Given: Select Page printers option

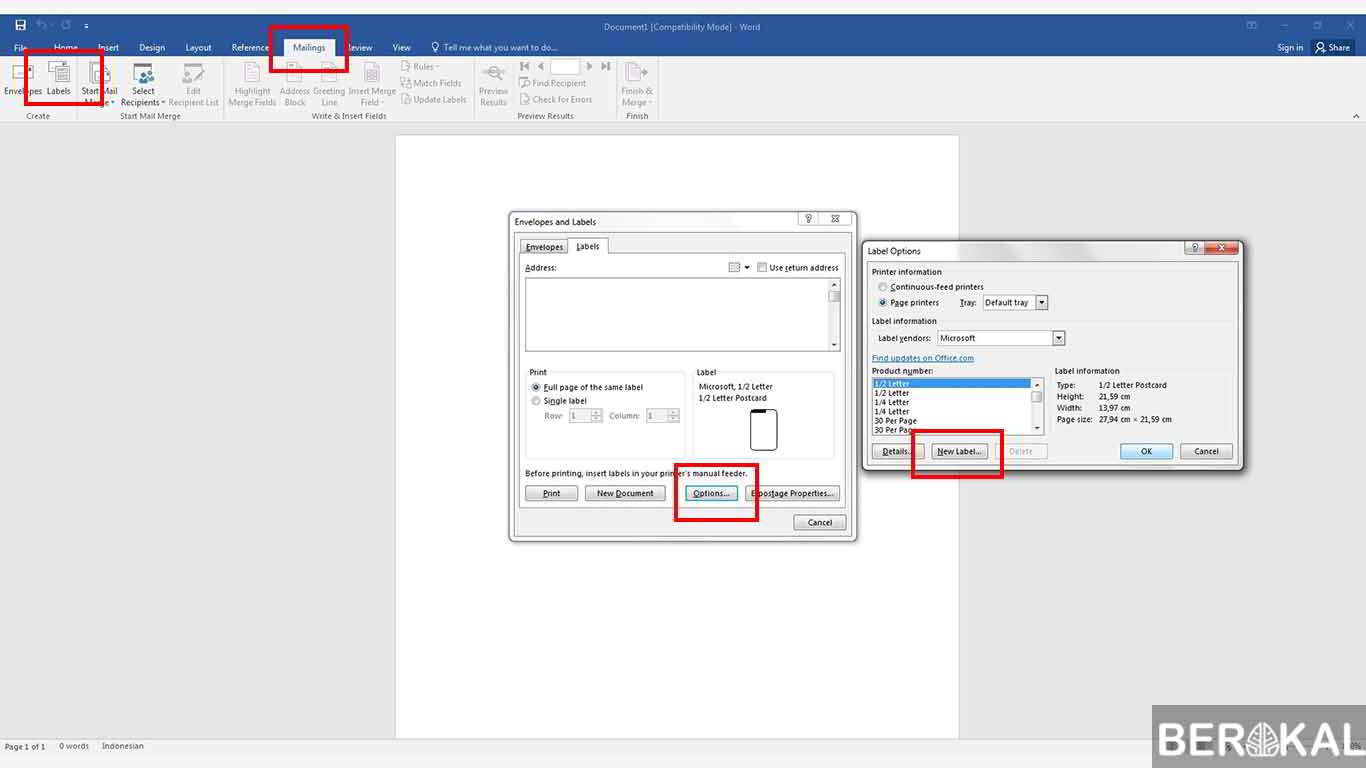Looking at the screenshot, I should pos(909,302).
